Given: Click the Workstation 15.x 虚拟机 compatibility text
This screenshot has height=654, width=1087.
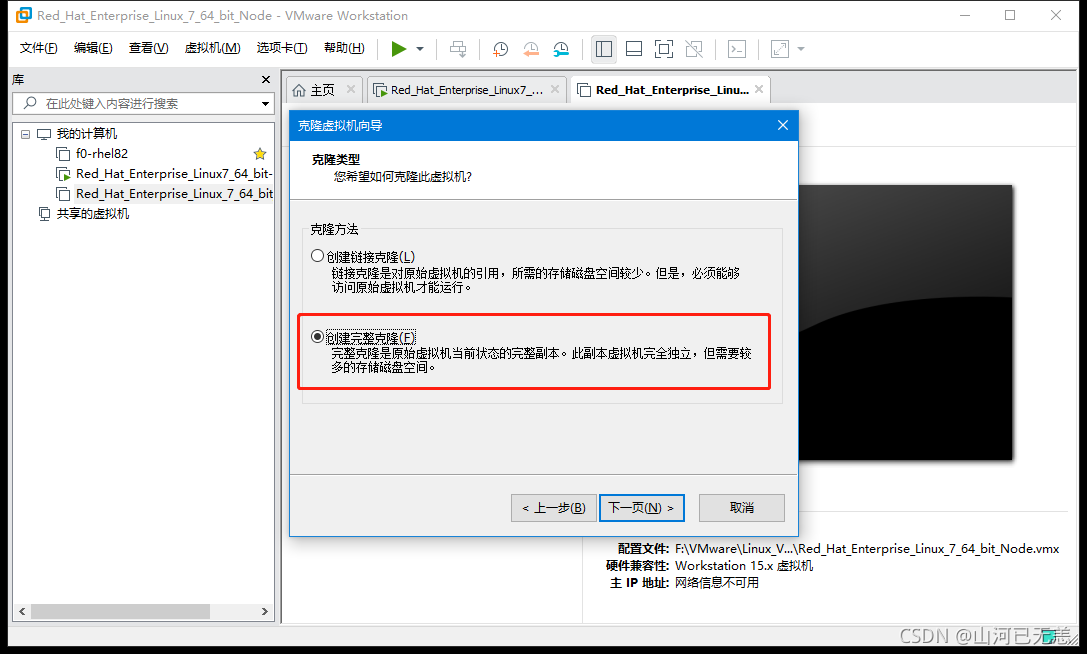Looking at the screenshot, I should [744, 566].
